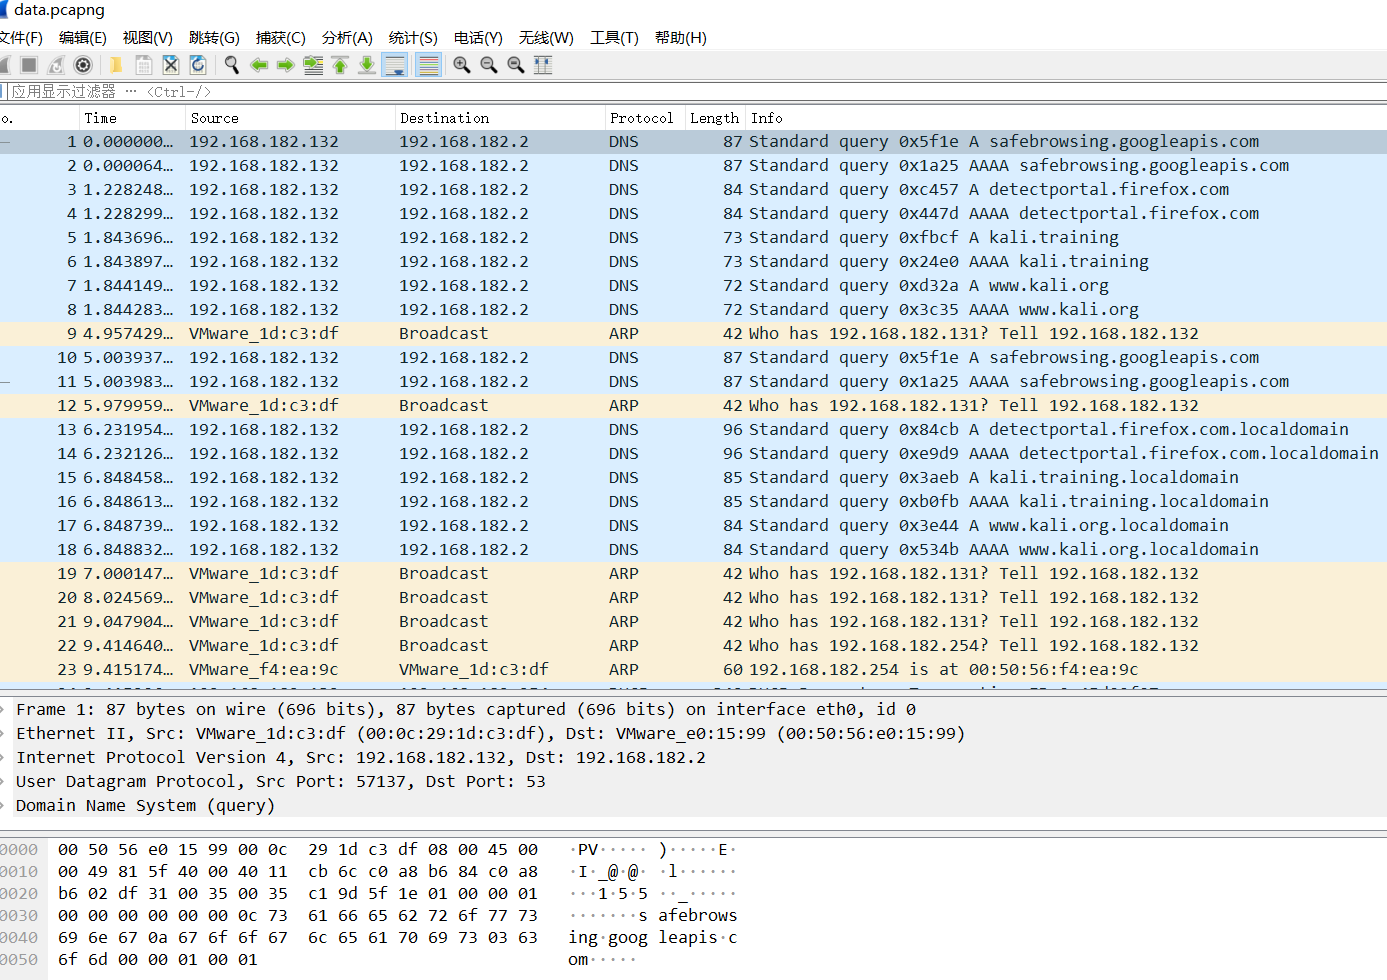
Task: Sort by Time column header
Action: coord(132,118)
